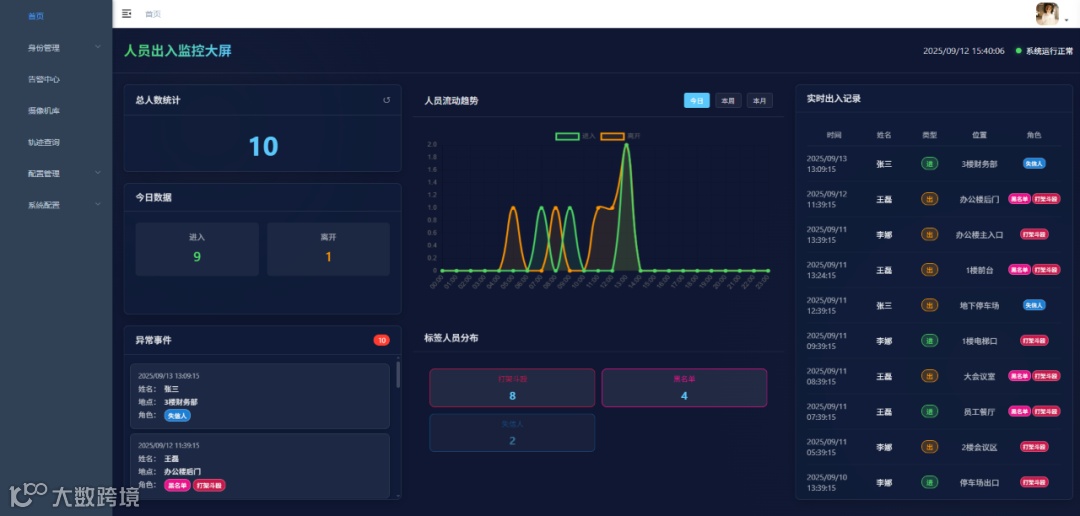Select the 黑名单 distribution card showing 4
This screenshot has height=516, width=1080.
tap(684, 388)
